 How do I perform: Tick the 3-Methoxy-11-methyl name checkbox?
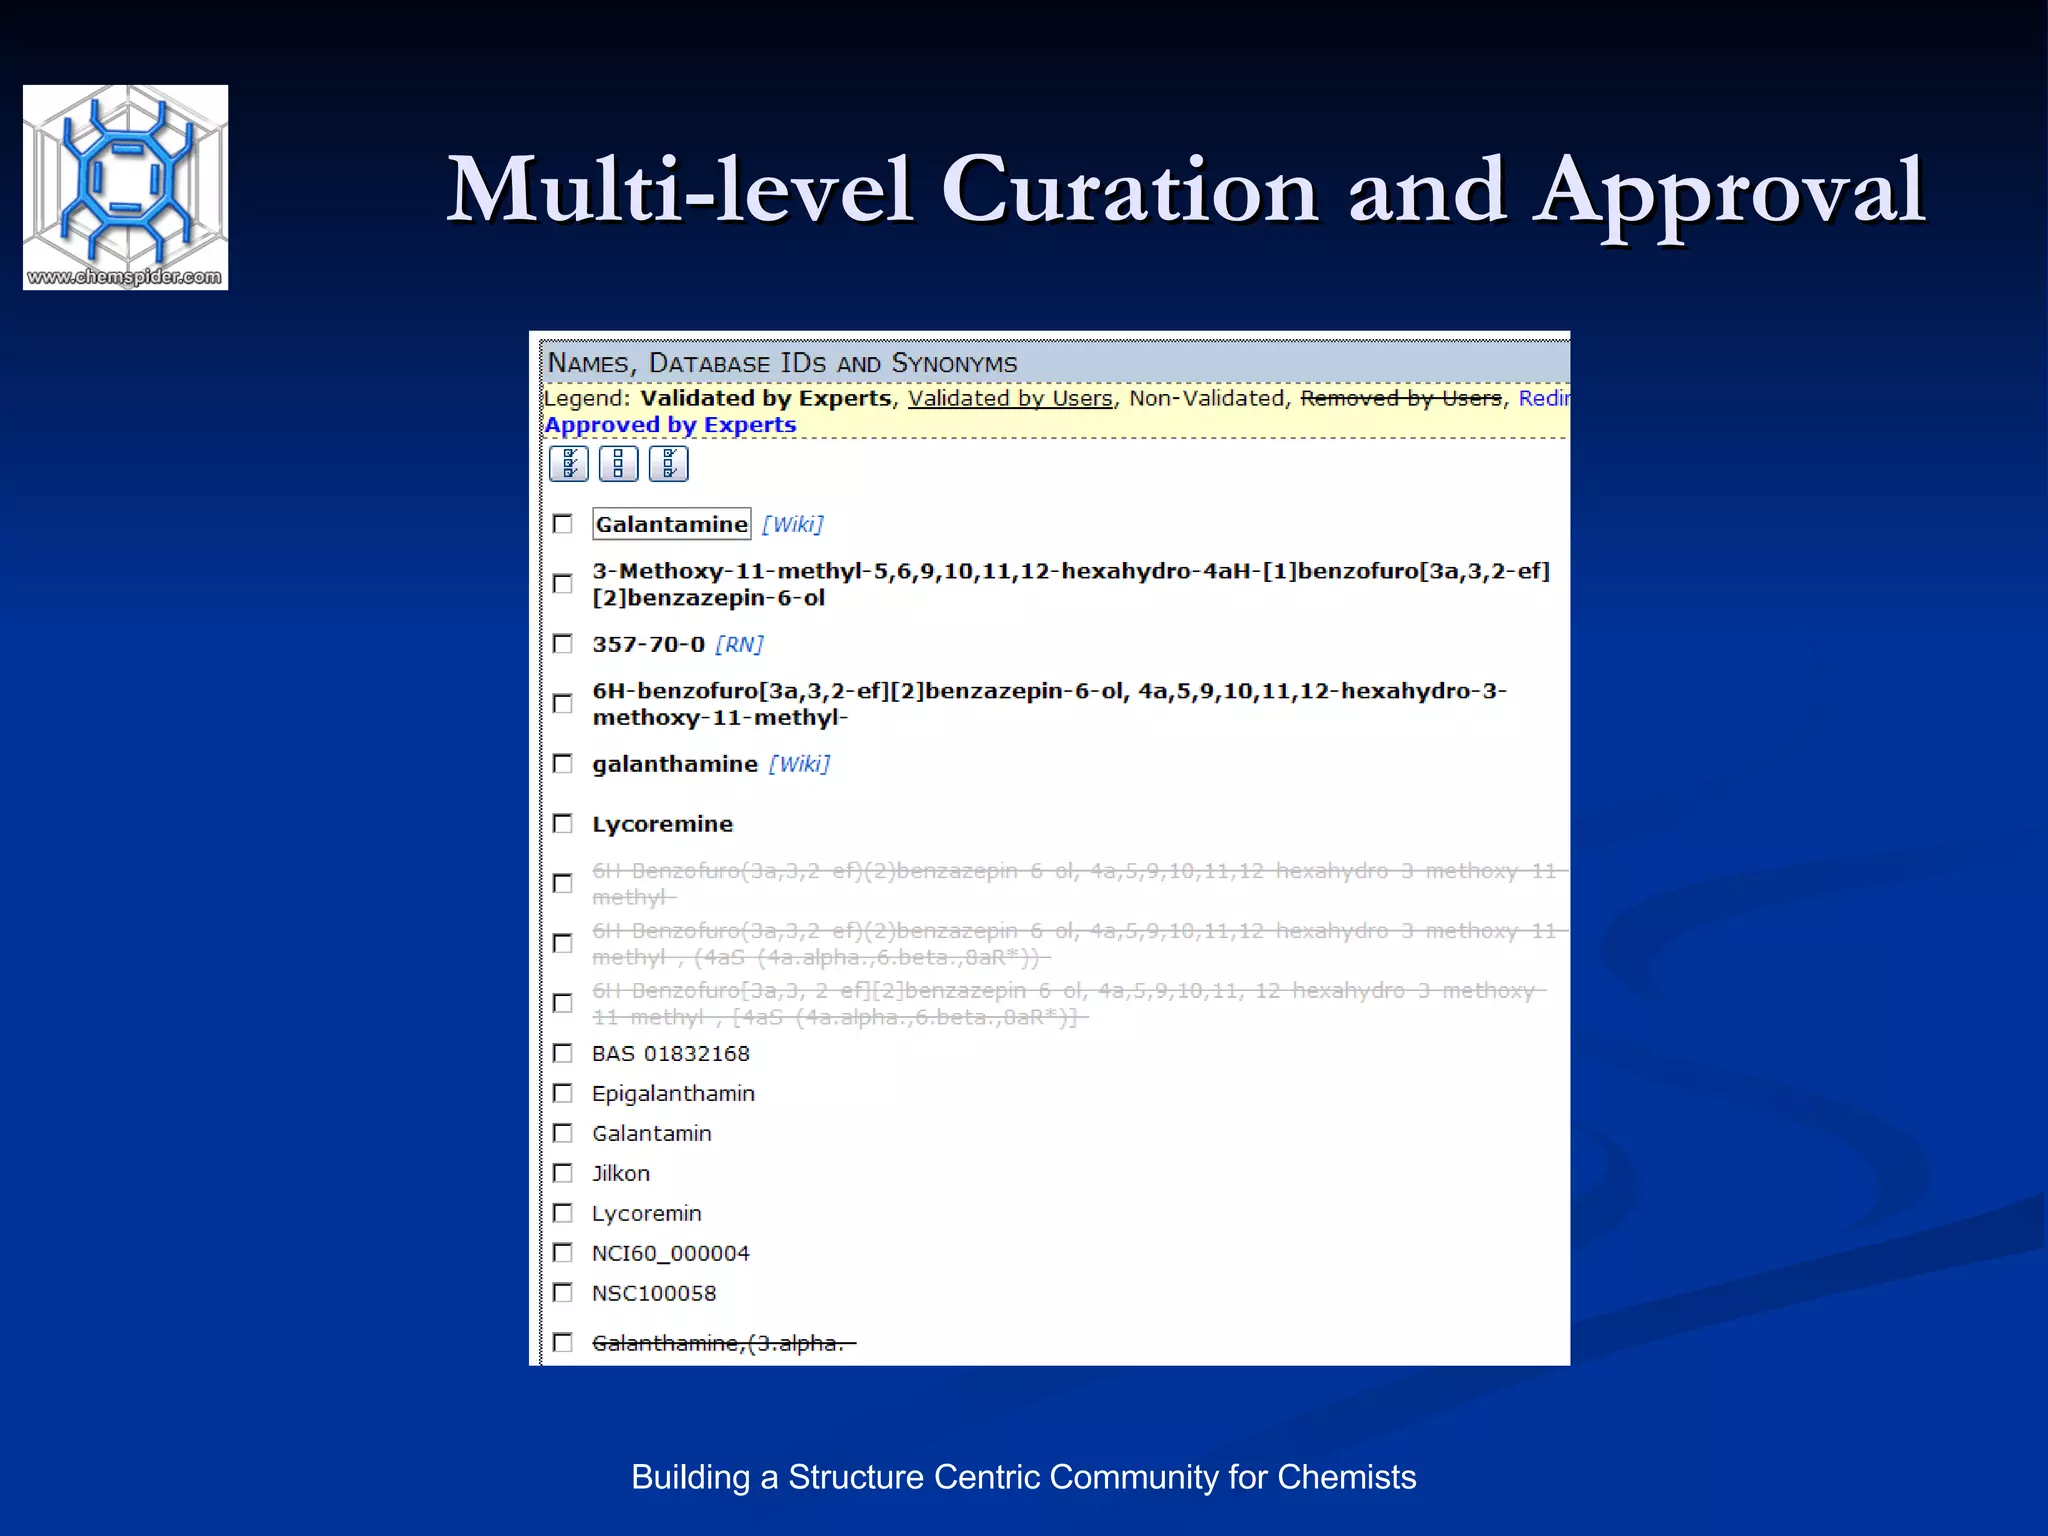pyautogui.click(x=563, y=584)
